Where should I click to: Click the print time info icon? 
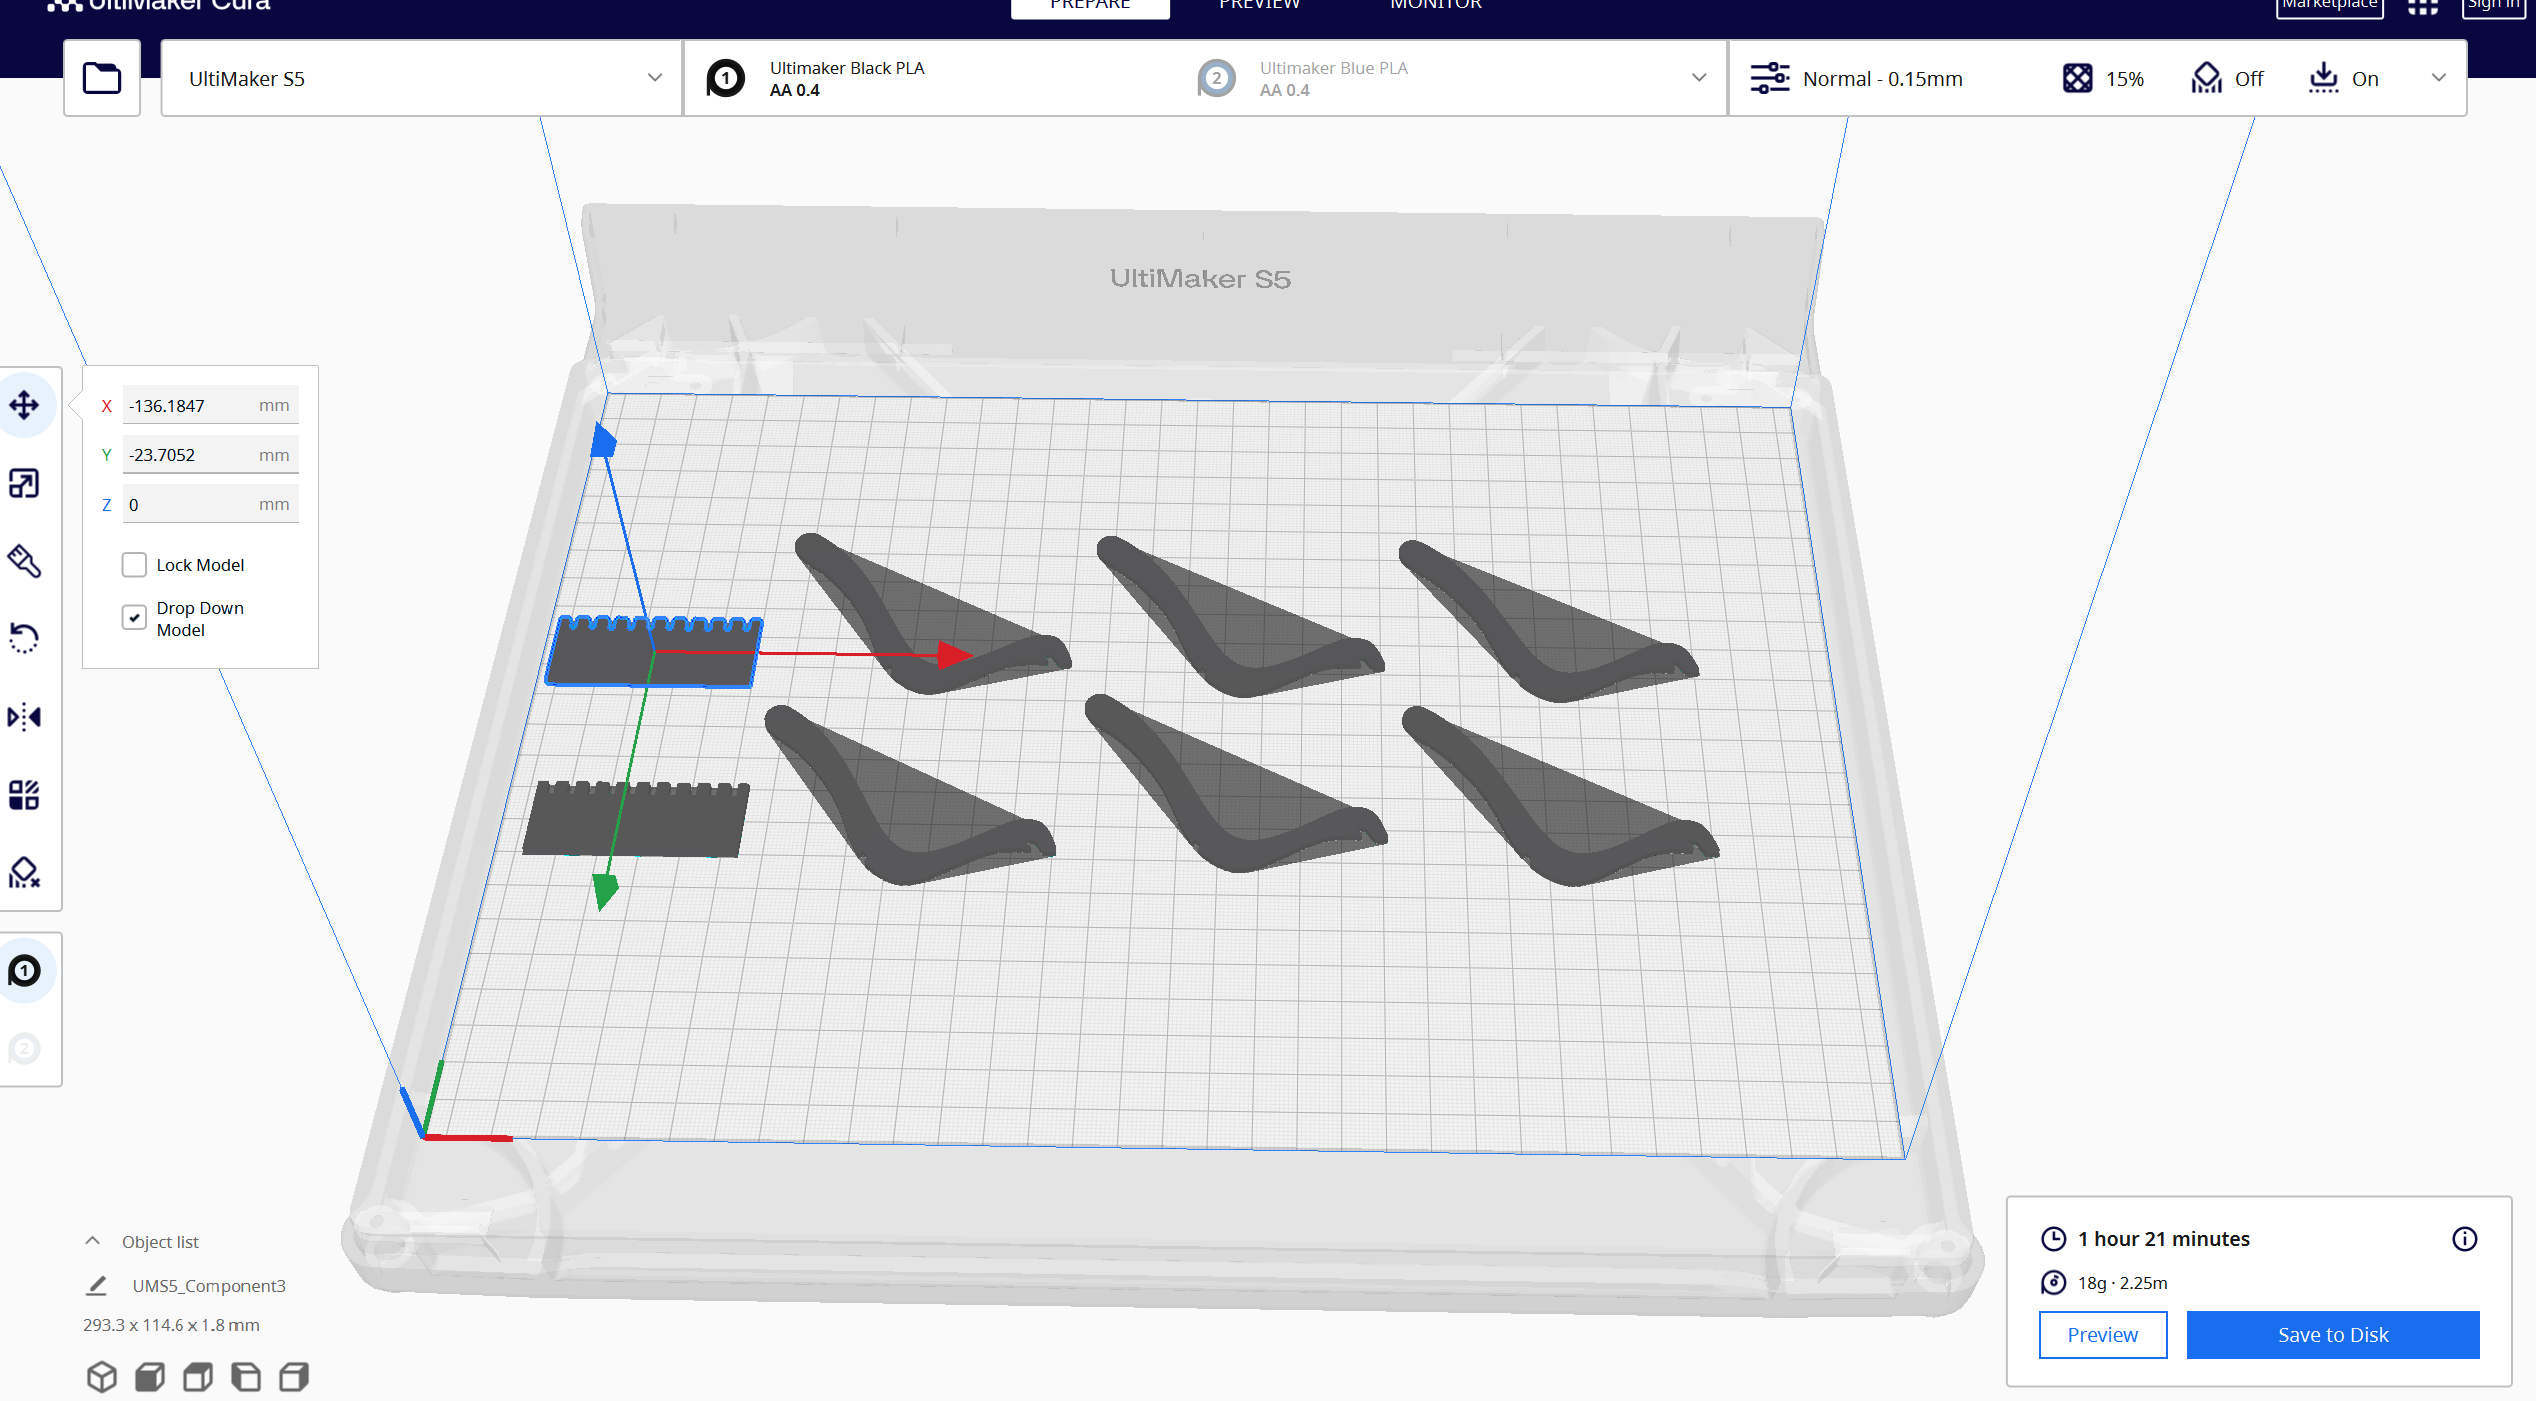pyautogui.click(x=2464, y=1239)
